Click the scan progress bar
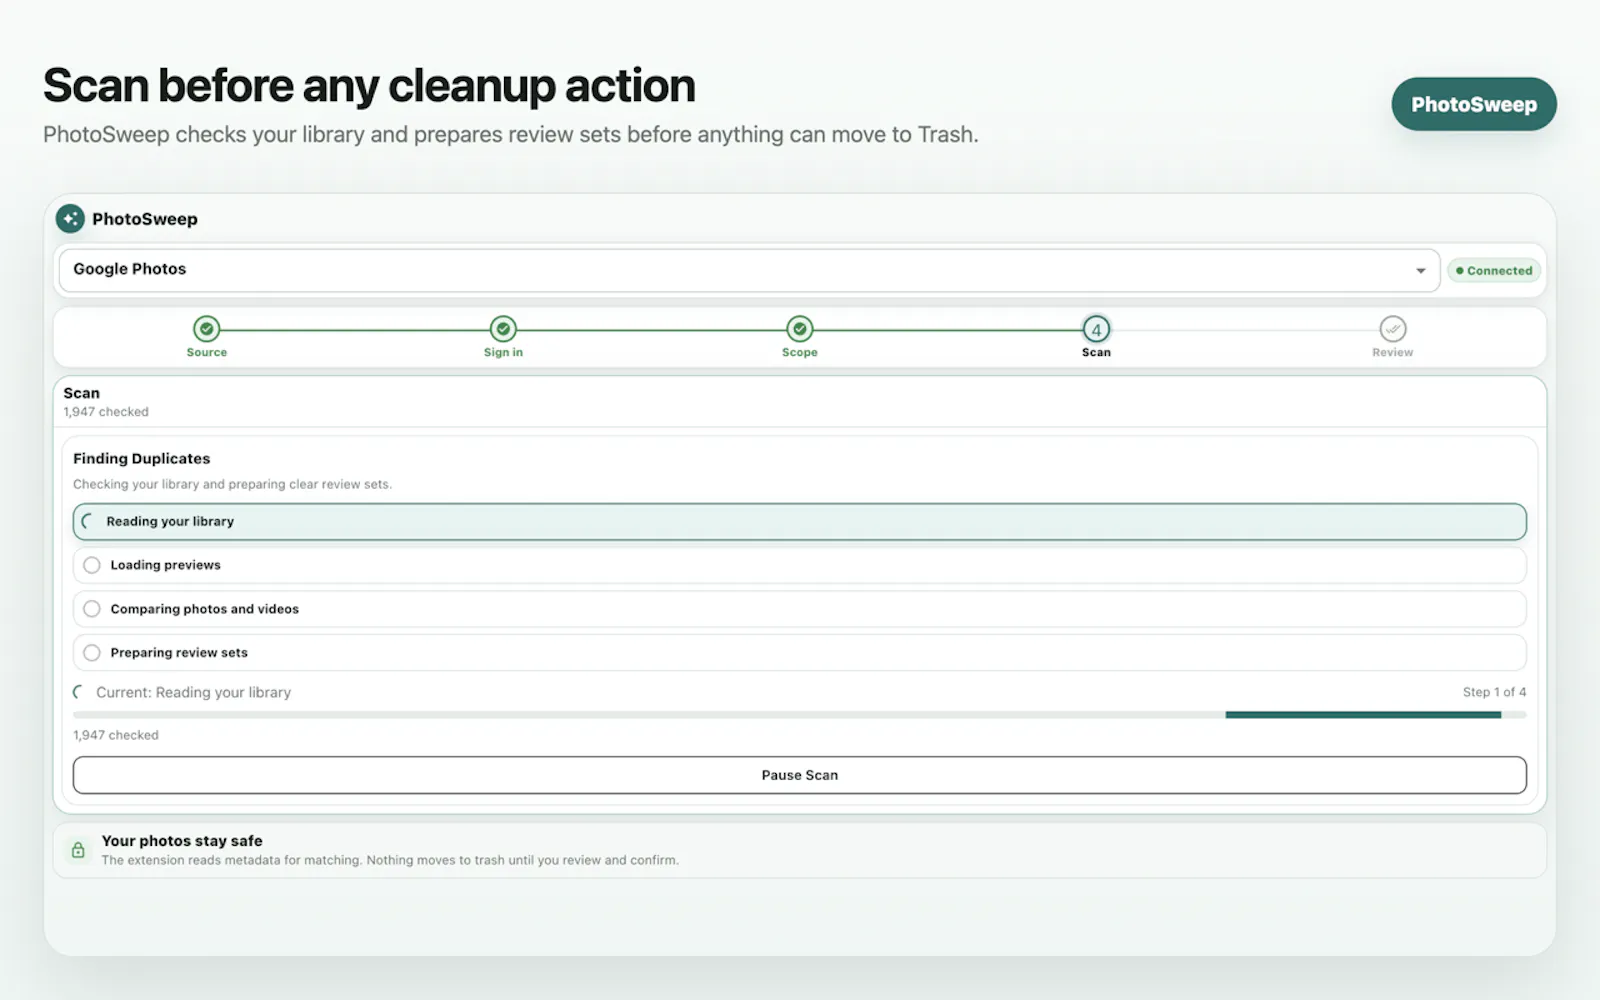The height and width of the screenshot is (1000, 1600). (800, 715)
